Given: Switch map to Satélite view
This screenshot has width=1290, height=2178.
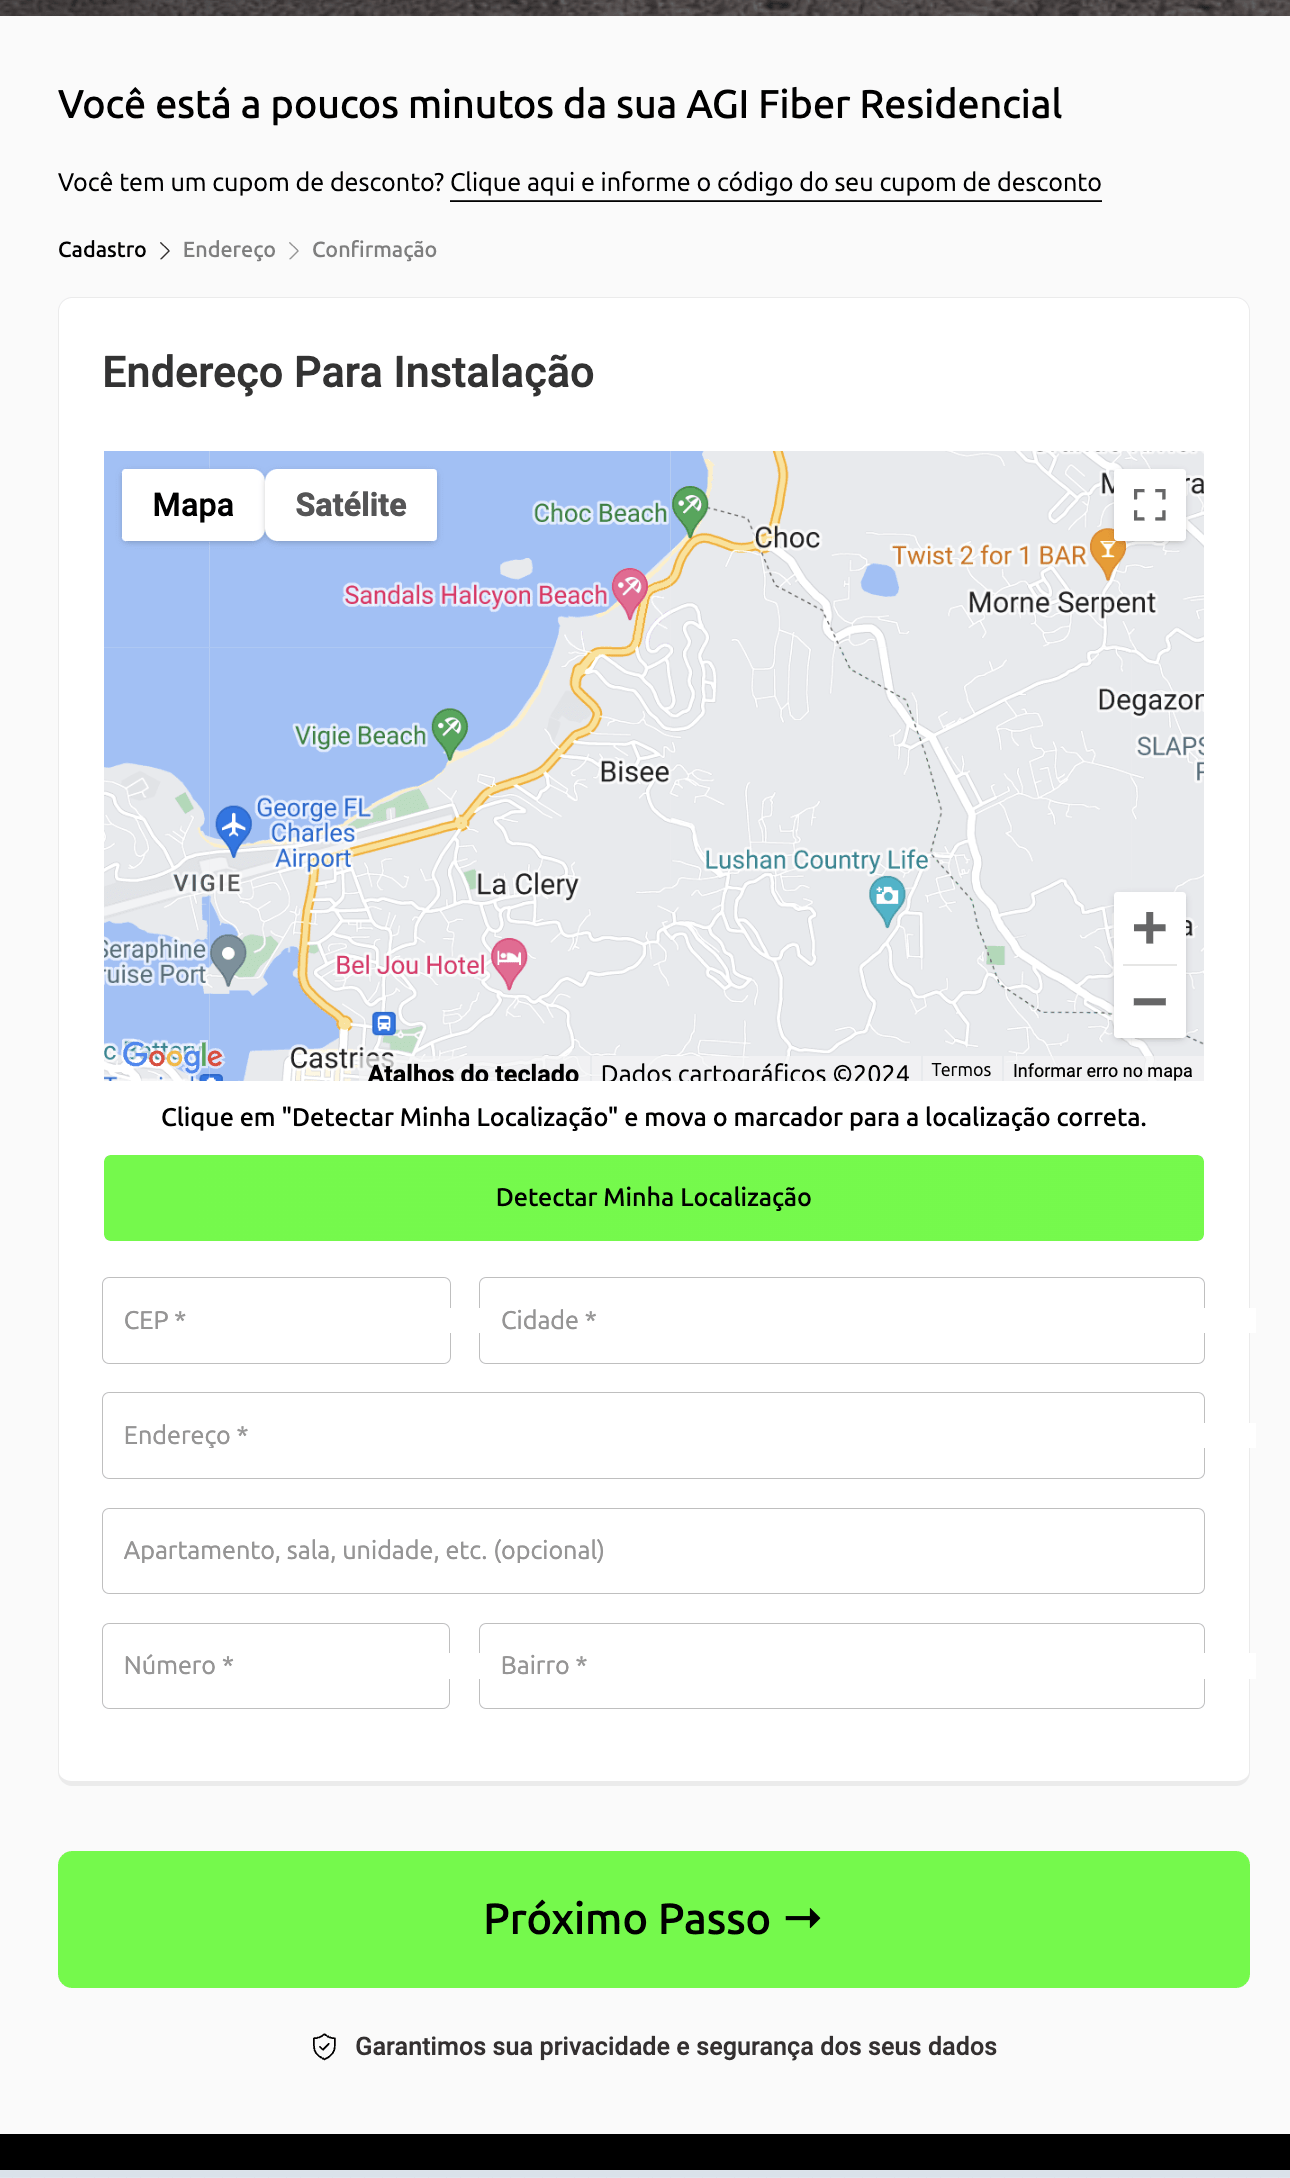Looking at the screenshot, I should pos(350,505).
